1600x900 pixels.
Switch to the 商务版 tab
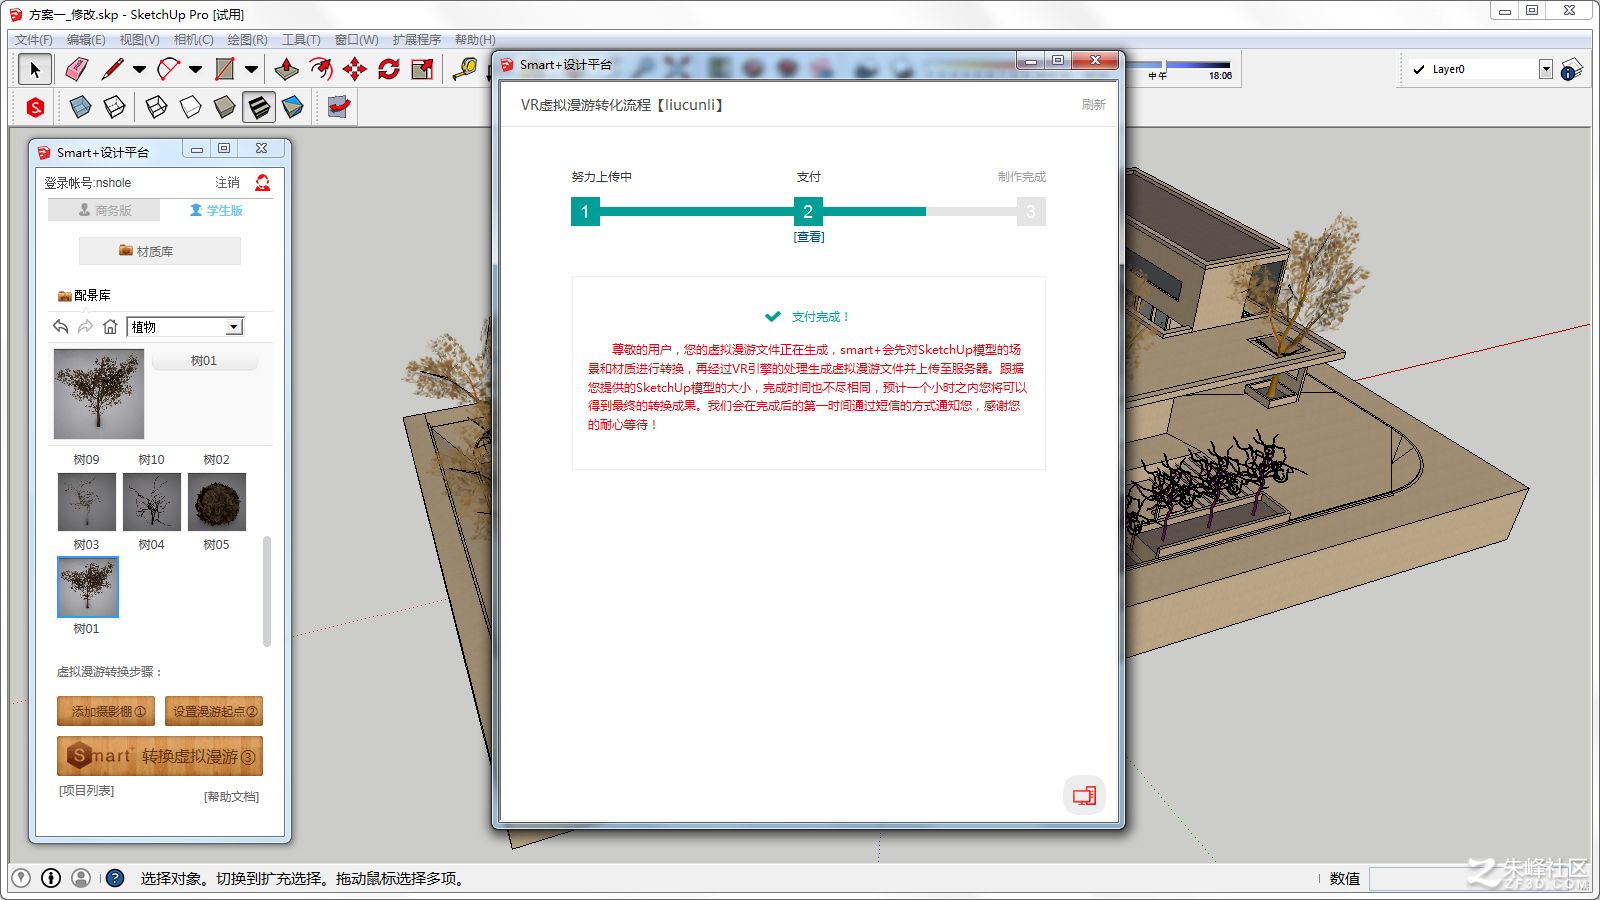click(105, 210)
